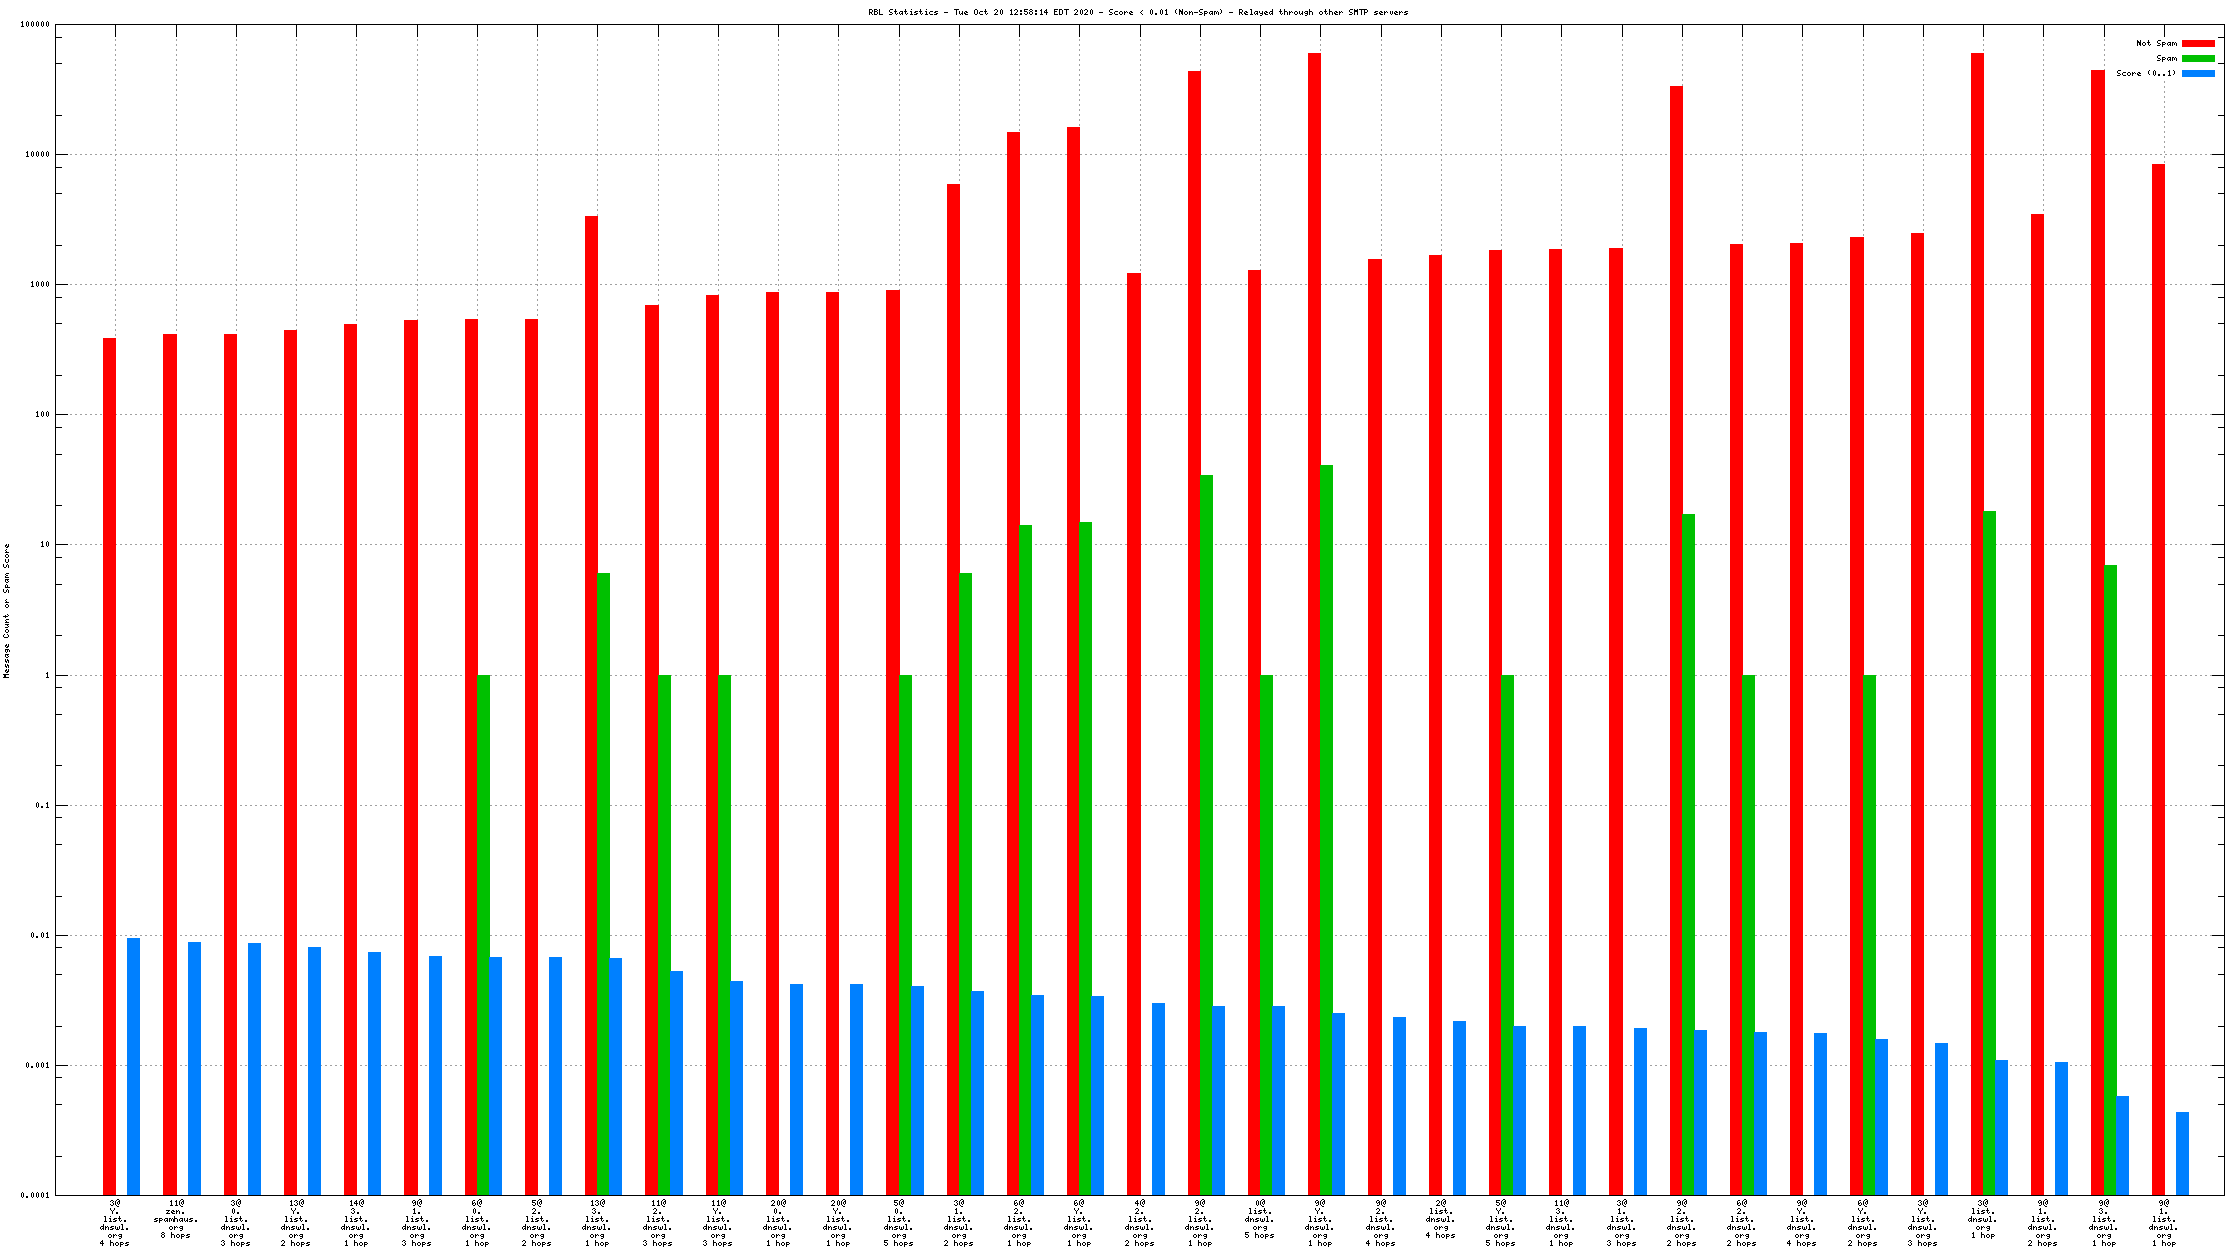Viewport: 2240px width, 1260px height.
Task: Click the 0.0001 y-axis tick label
Action: [35, 1196]
